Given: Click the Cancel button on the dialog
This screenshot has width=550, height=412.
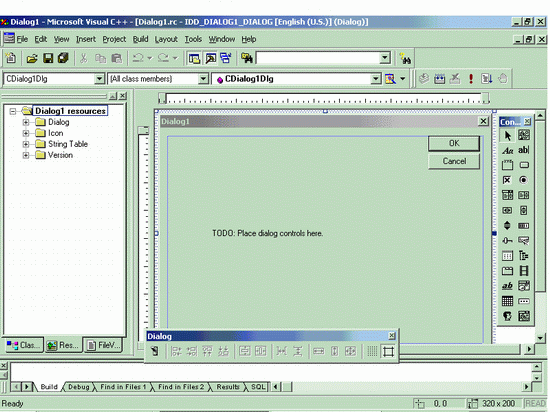Looking at the screenshot, I should click(454, 161).
